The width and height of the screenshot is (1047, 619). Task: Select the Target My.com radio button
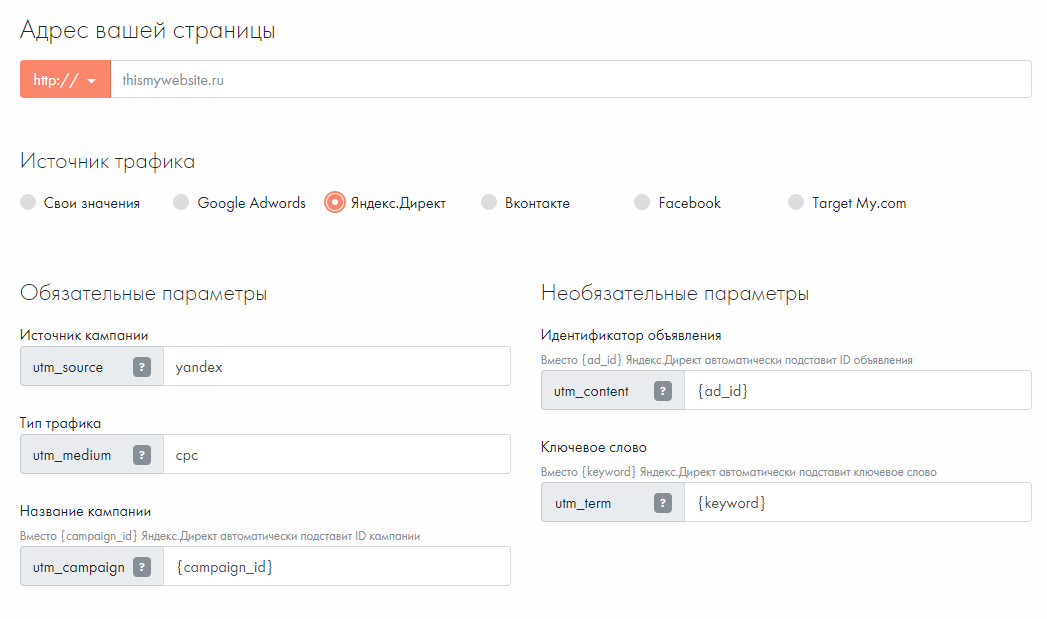point(795,202)
